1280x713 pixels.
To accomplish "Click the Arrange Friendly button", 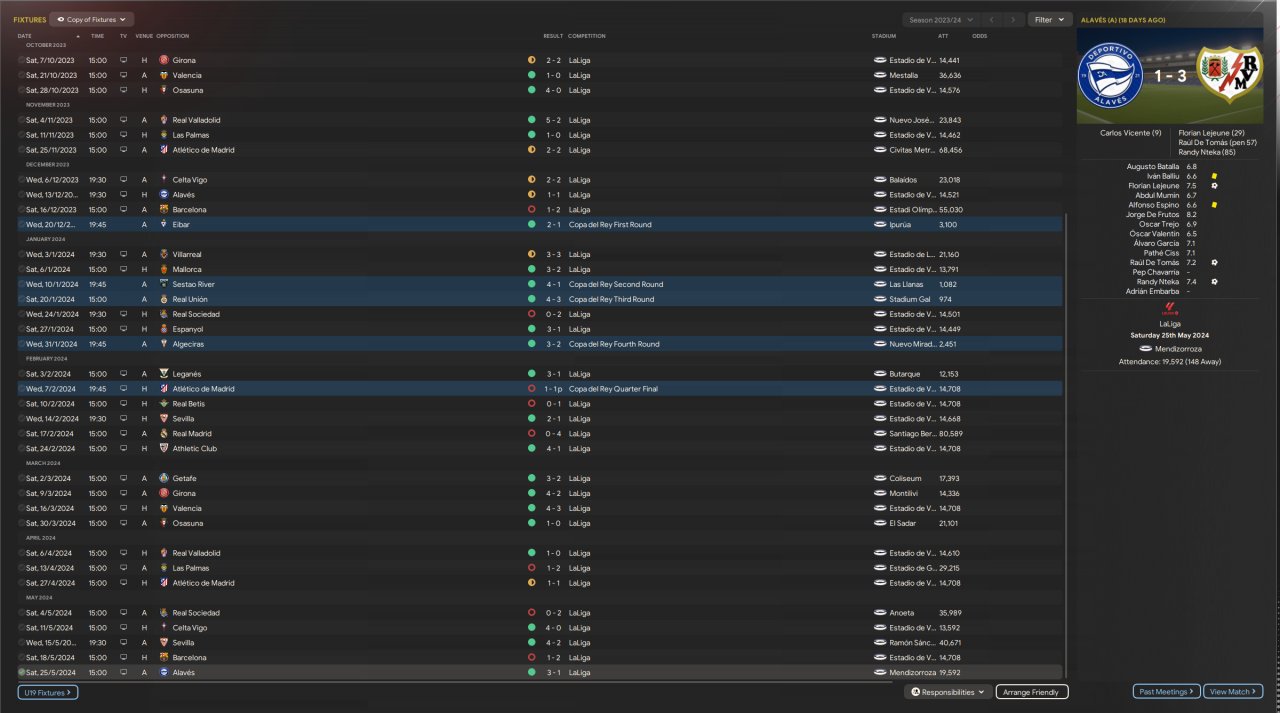I will 1032,692.
